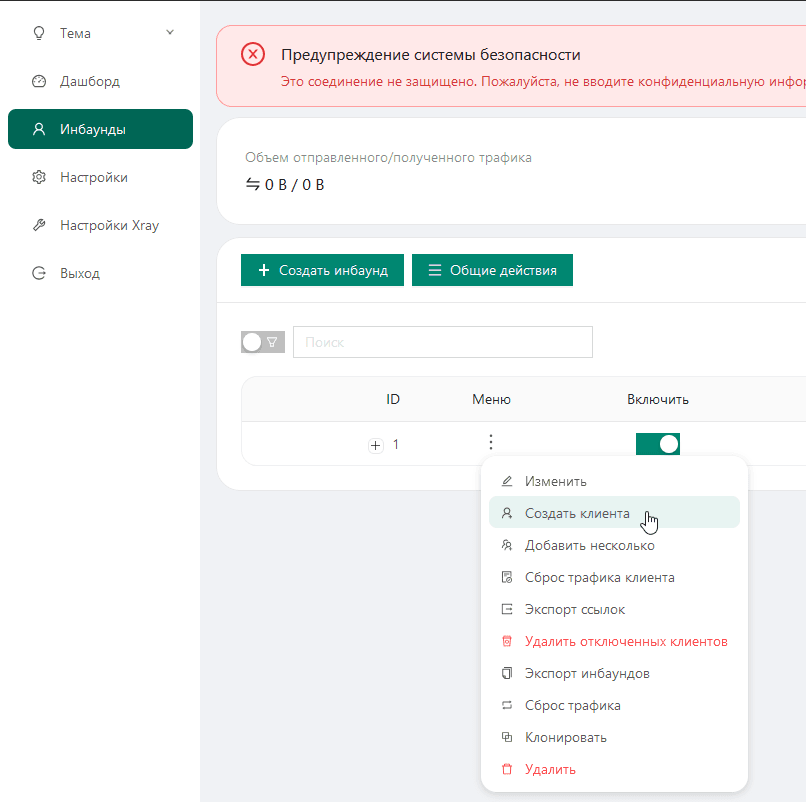The width and height of the screenshot is (806, 802).
Task: Click the logout icon for Выход
Action: [x=39, y=274]
